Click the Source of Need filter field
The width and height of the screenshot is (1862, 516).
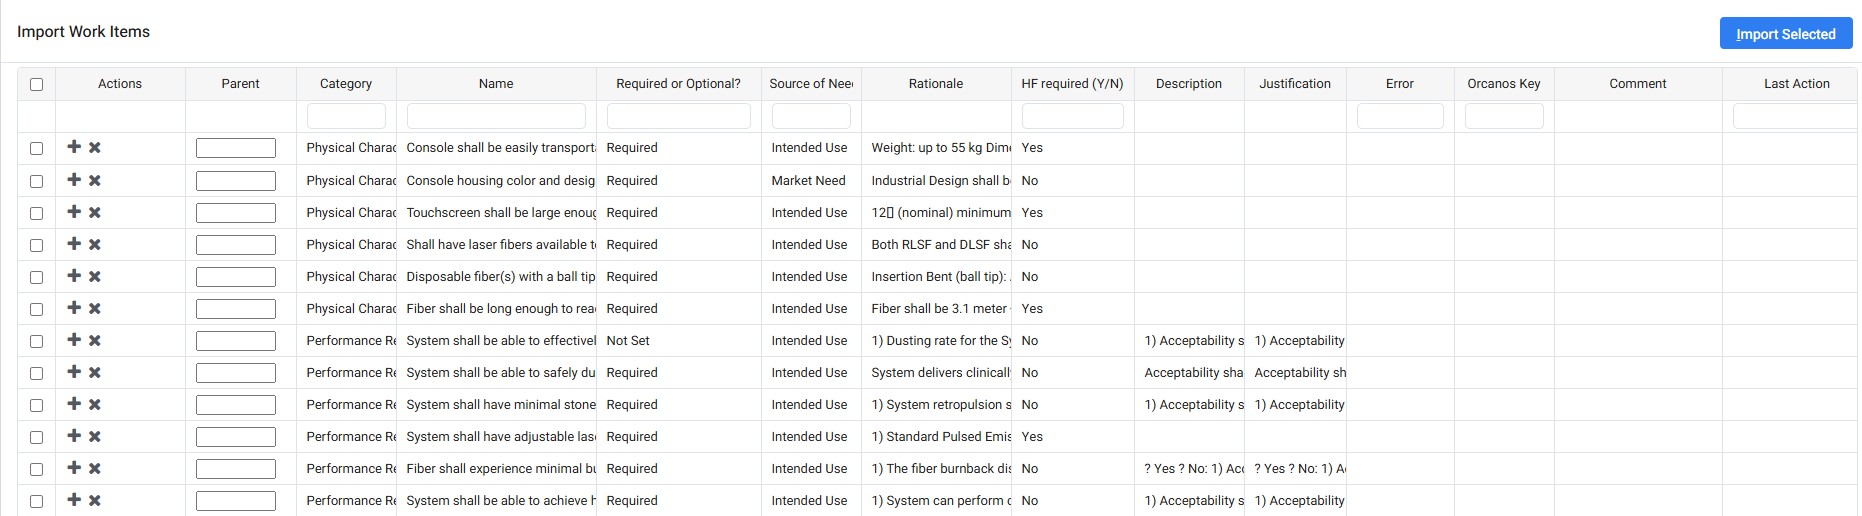811,116
